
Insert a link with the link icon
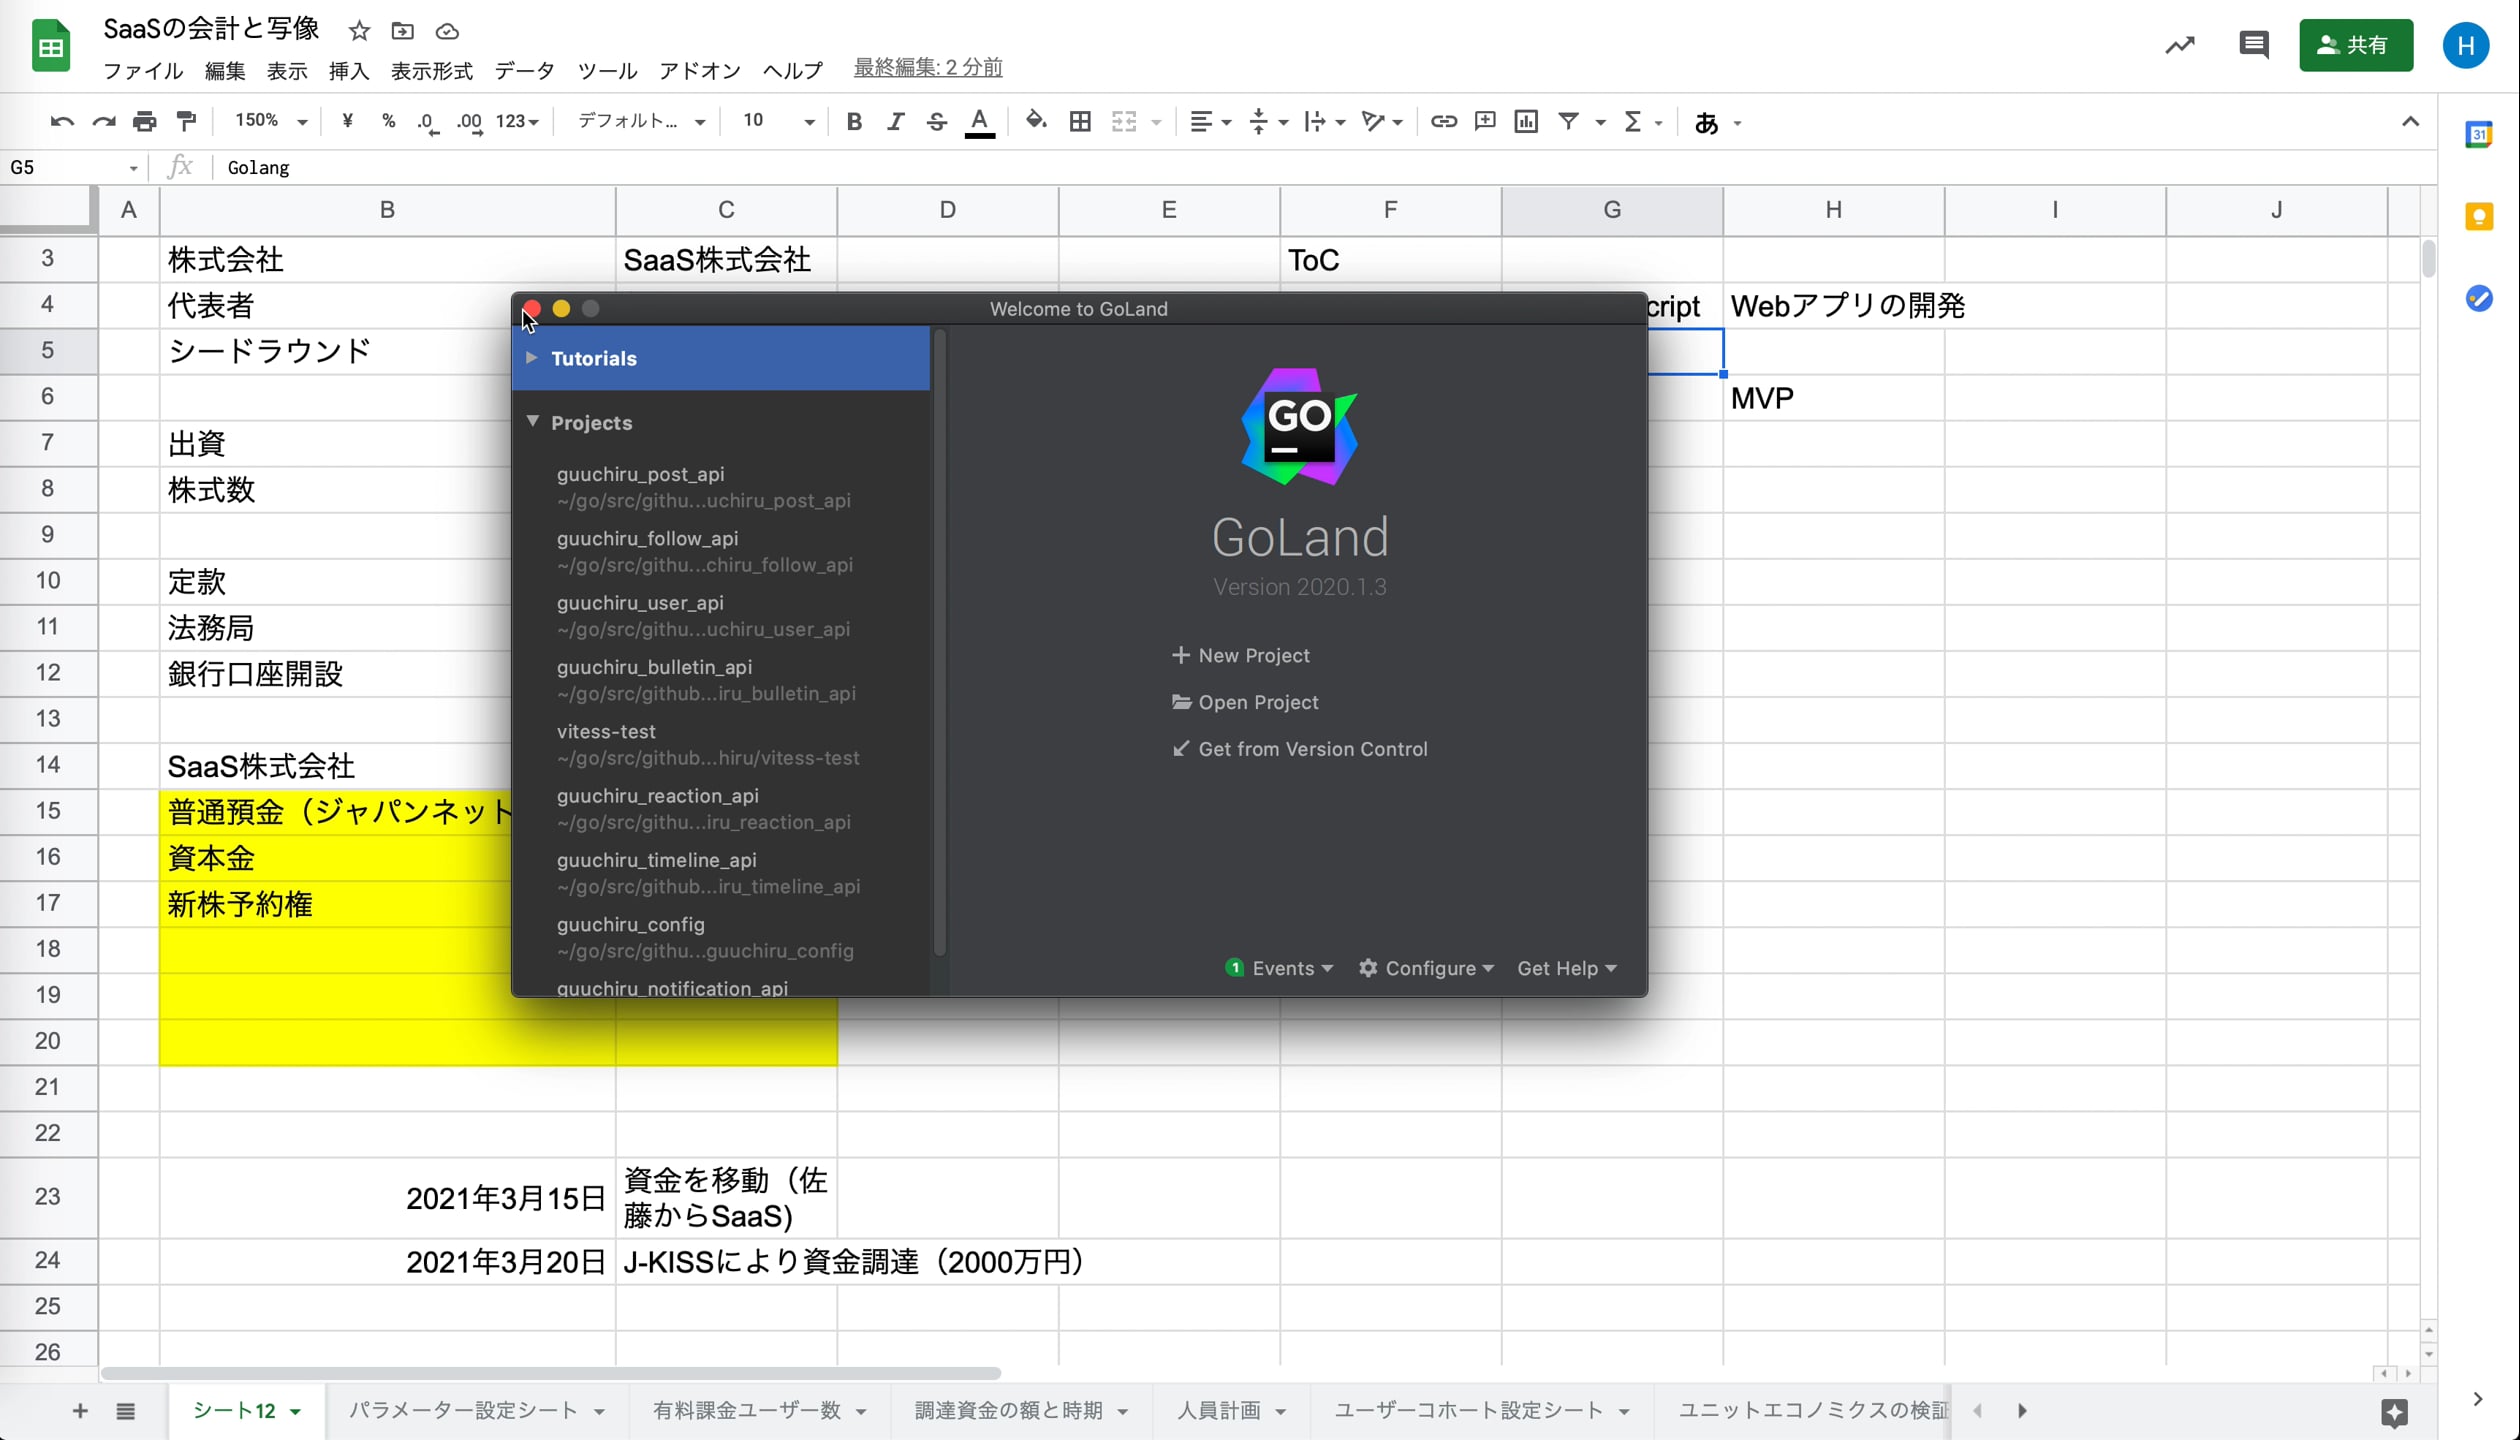1443,121
